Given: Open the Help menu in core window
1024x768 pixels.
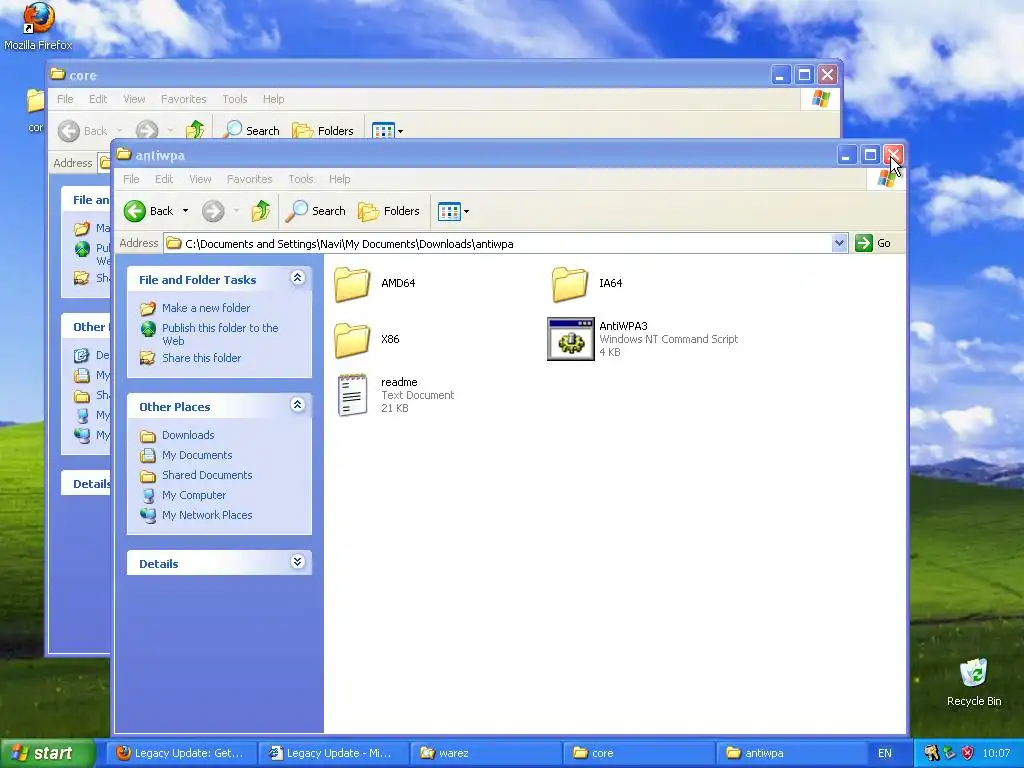Looking at the screenshot, I should (x=274, y=99).
